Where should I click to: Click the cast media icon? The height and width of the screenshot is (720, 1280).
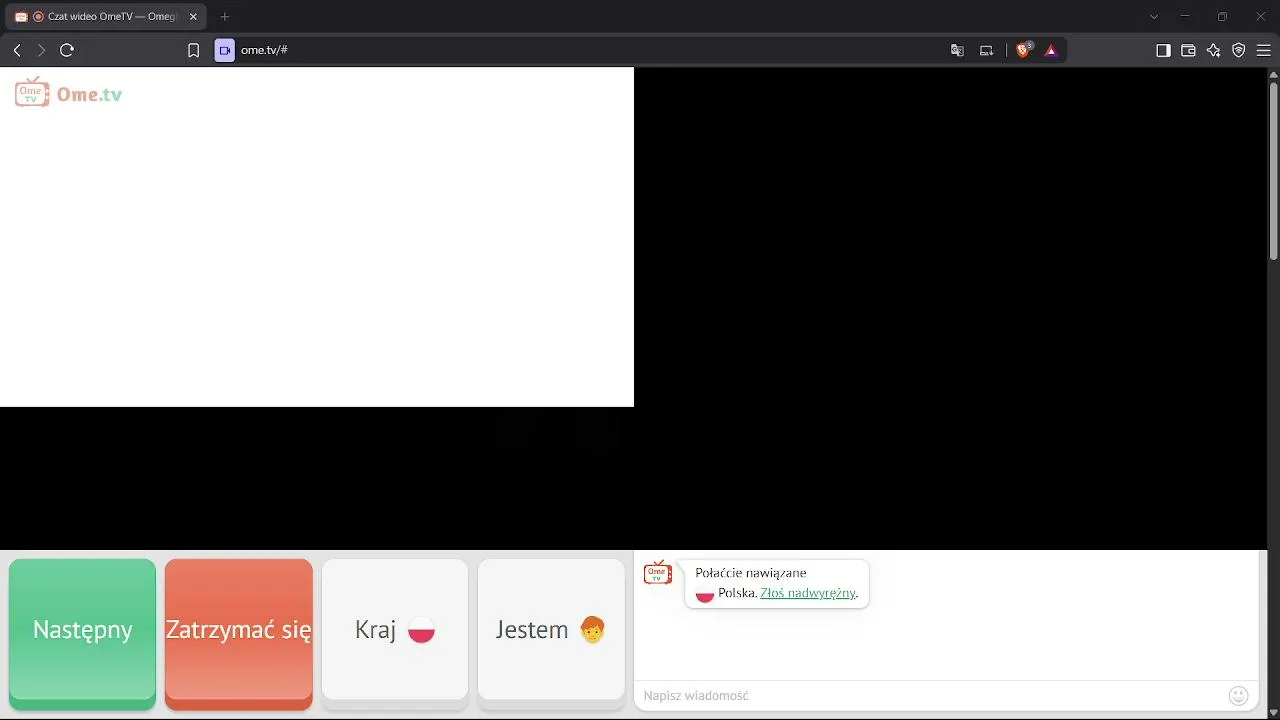pos(986,50)
